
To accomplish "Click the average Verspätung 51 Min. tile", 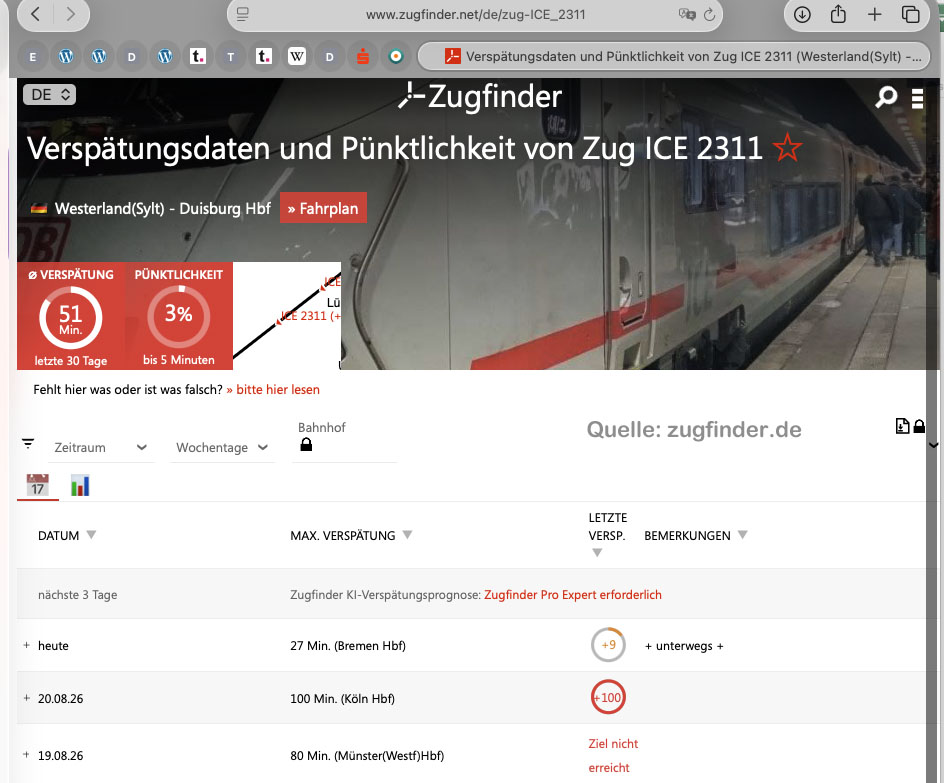I will 70,317.
